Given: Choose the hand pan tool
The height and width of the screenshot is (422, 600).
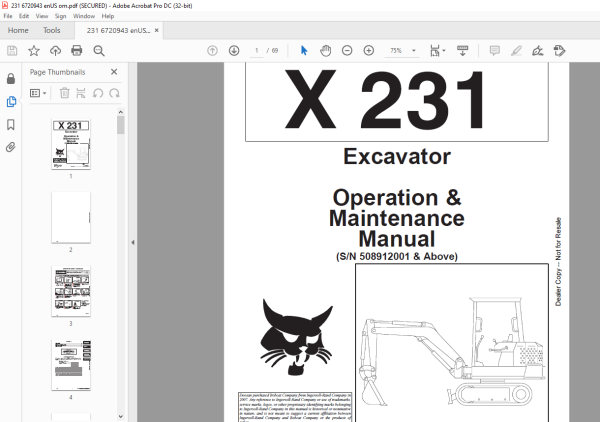Looking at the screenshot, I should [325, 51].
